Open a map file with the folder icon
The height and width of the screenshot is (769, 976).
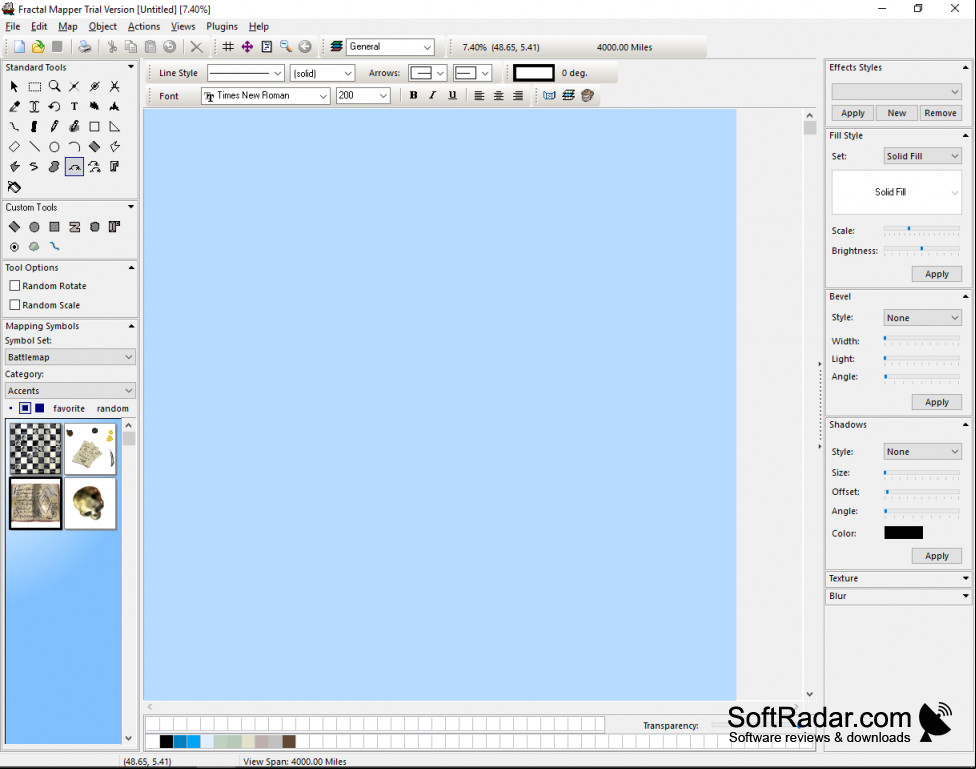pos(38,47)
